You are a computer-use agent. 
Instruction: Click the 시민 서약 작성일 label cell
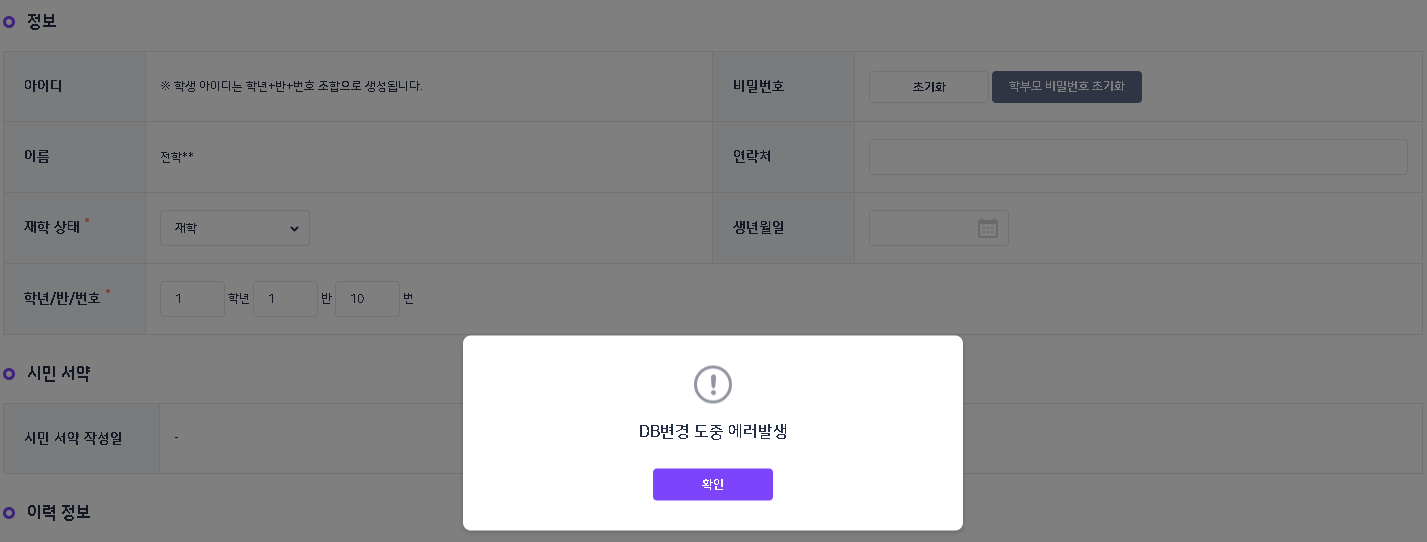click(x=74, y=438)
